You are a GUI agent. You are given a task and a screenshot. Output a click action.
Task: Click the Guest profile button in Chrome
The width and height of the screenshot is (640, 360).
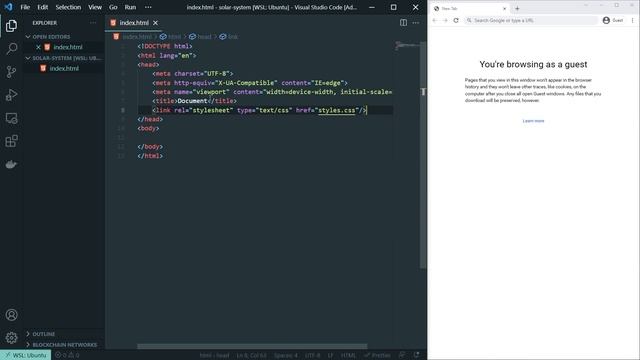coord(613,20)
